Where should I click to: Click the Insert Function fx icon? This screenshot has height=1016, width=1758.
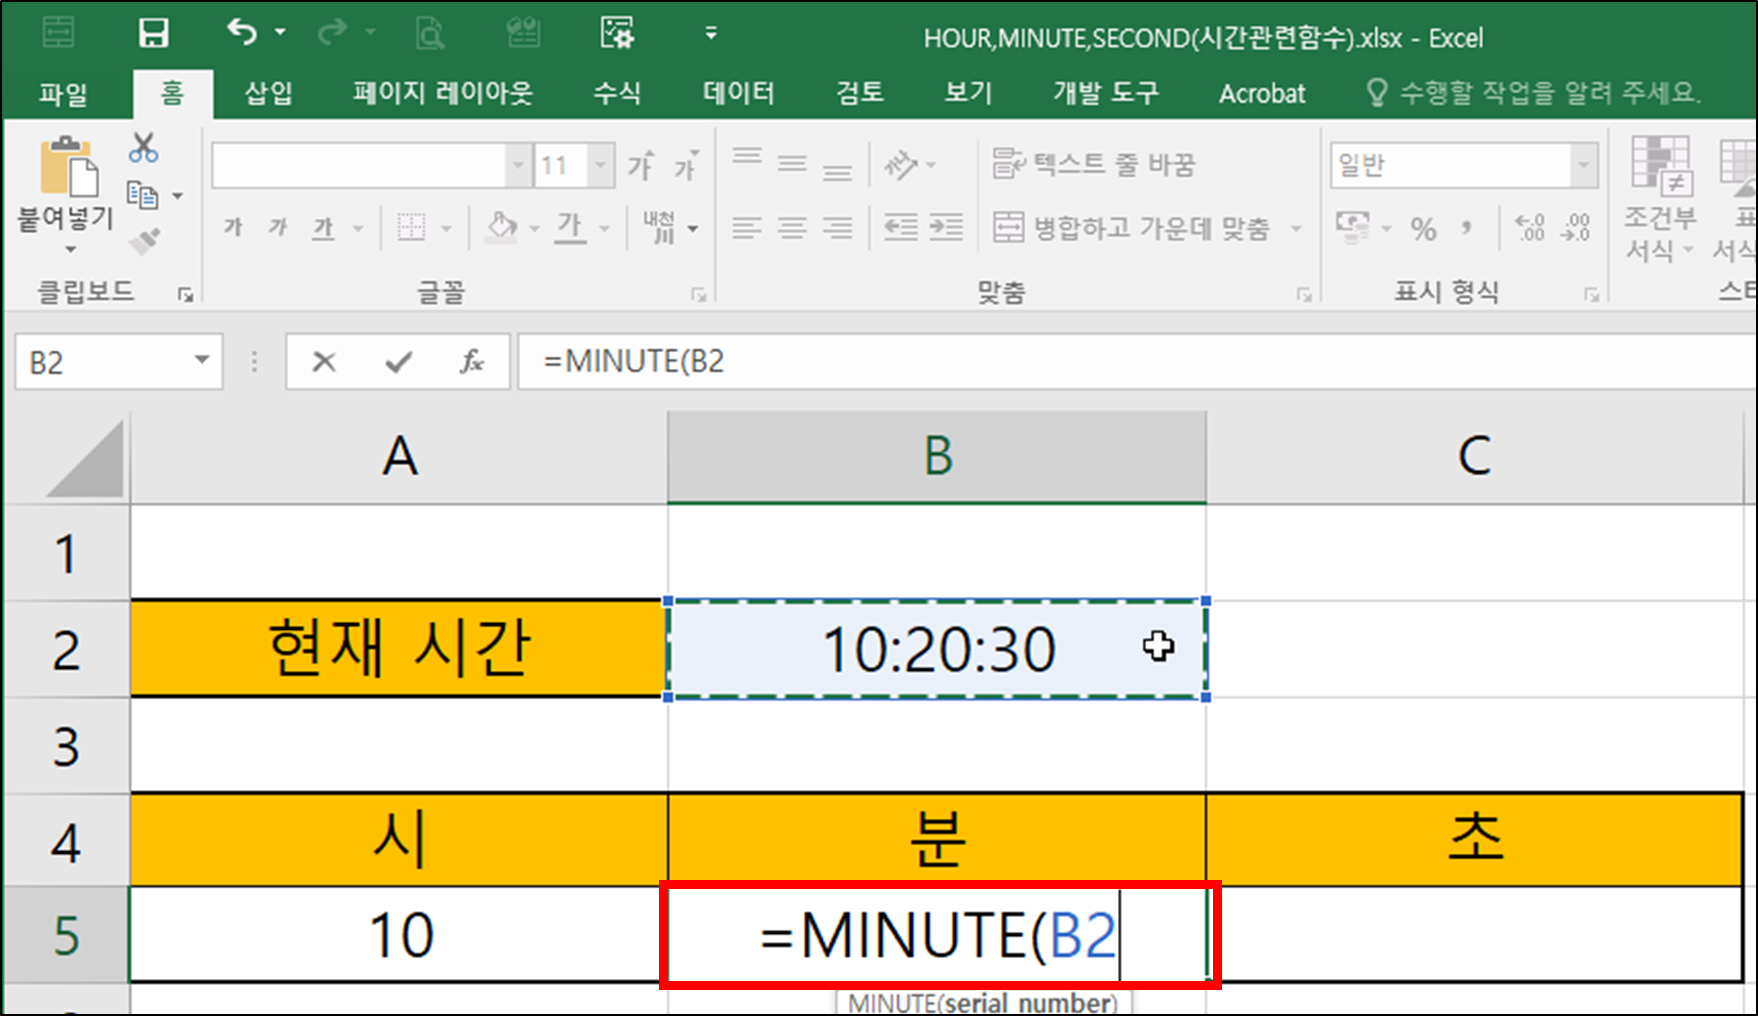[x=471, y=361]
